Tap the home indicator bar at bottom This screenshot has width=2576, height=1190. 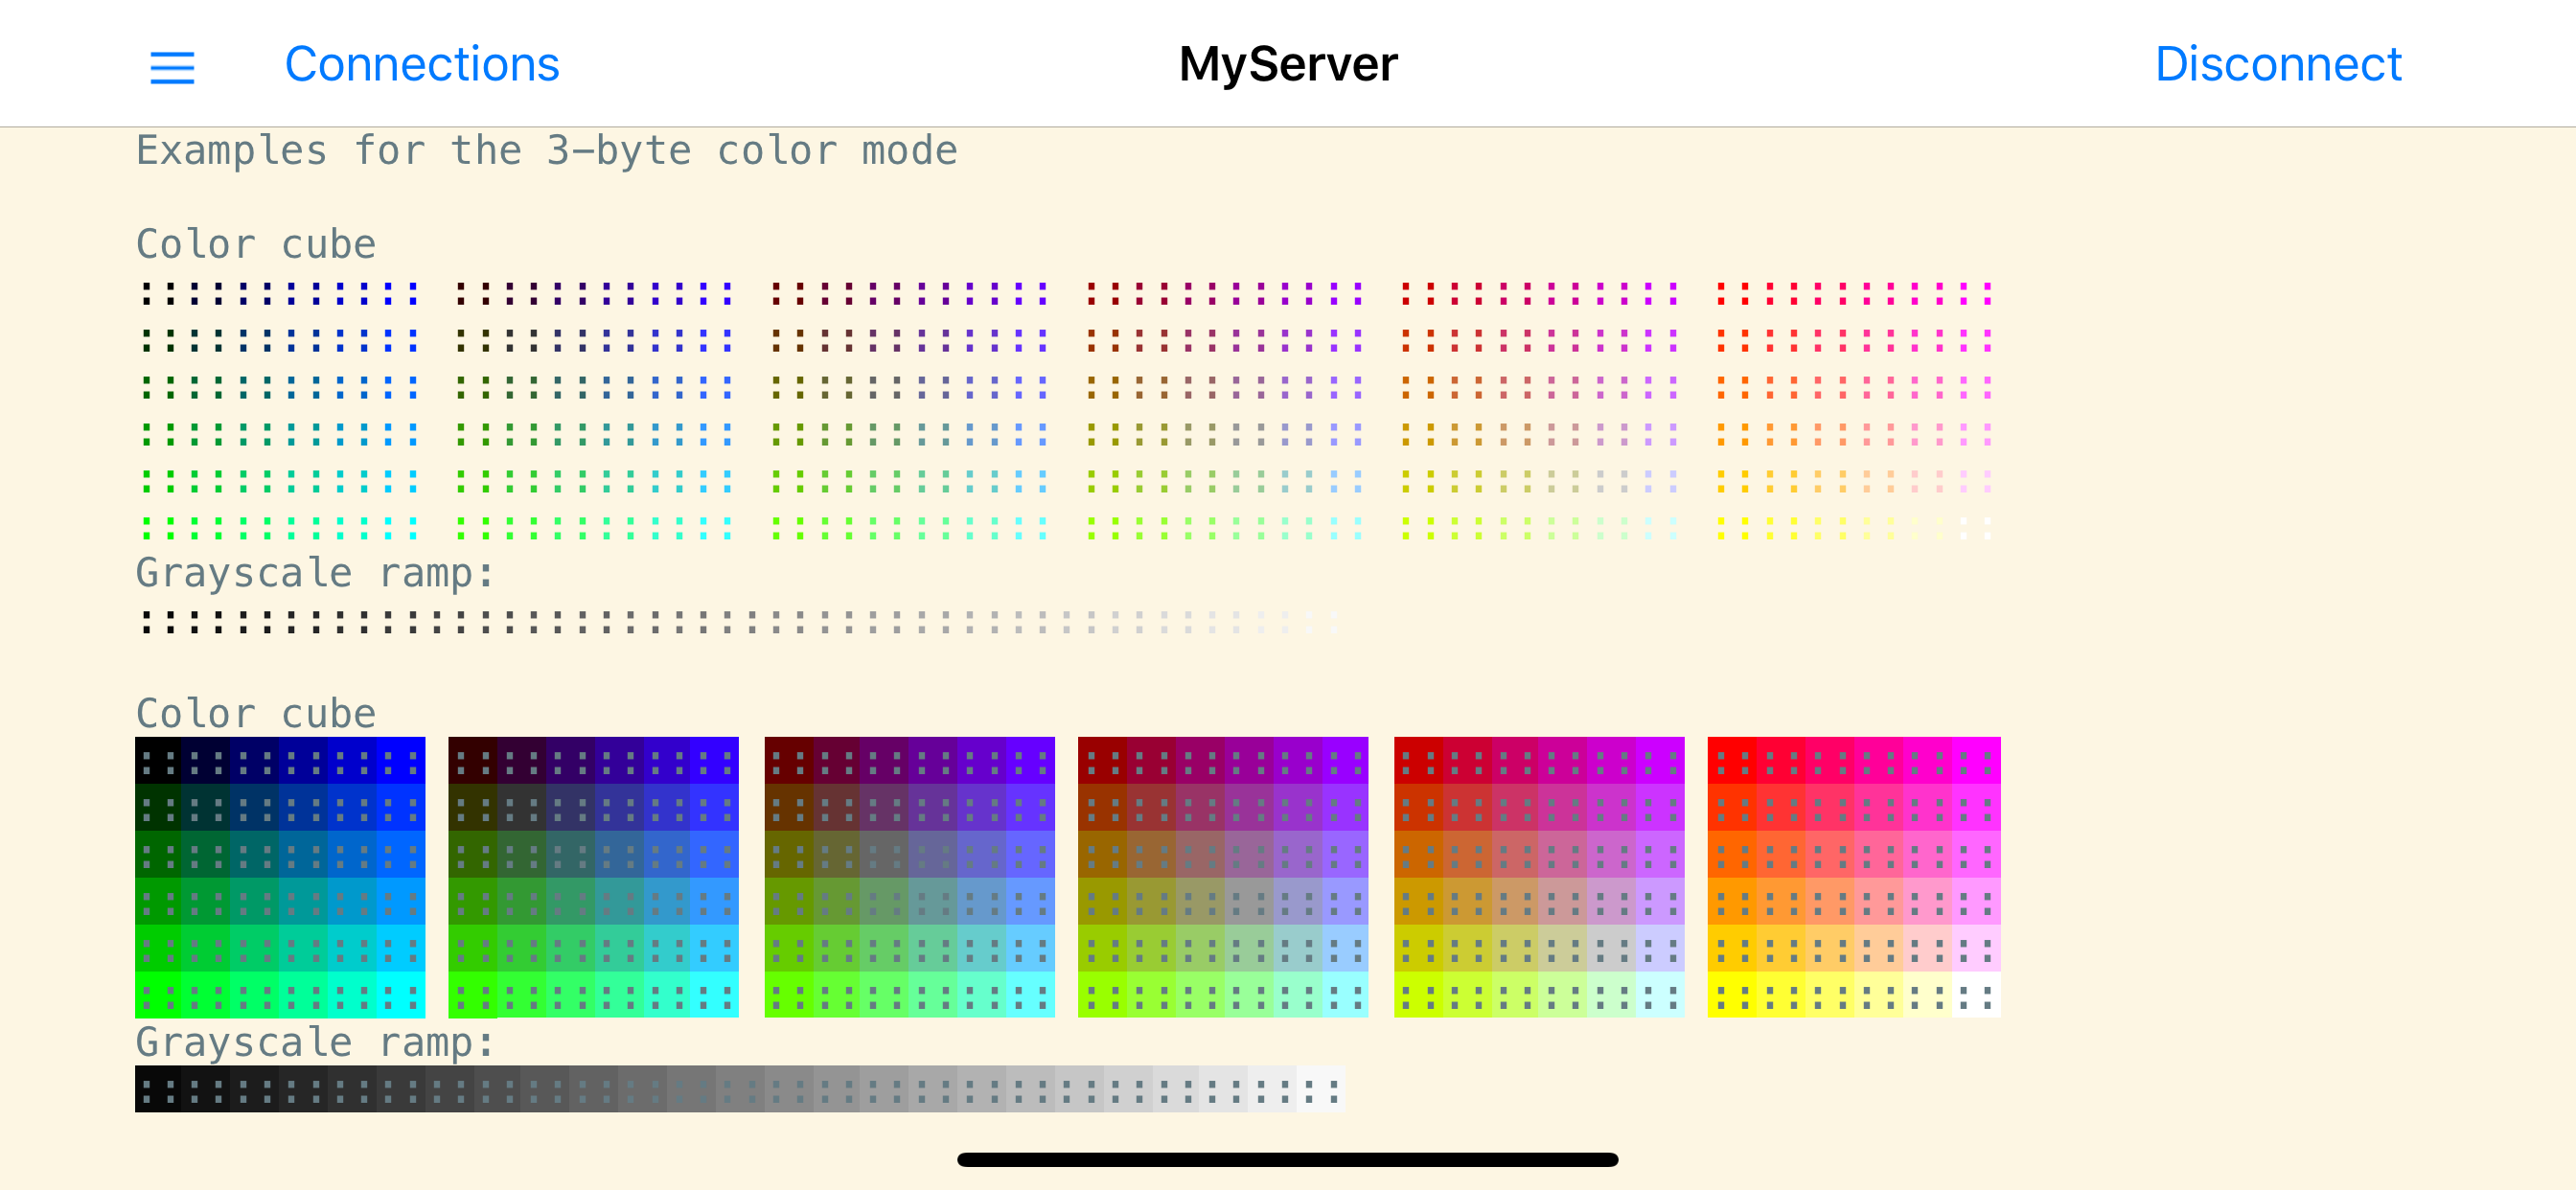(x=1288, y=1158)
